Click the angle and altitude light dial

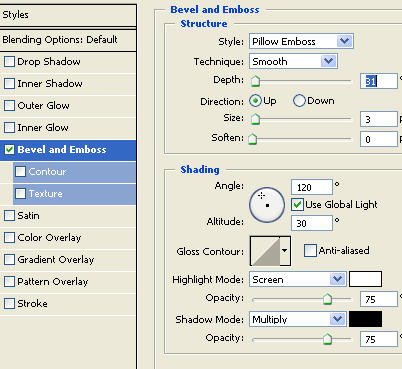(267, 205)
